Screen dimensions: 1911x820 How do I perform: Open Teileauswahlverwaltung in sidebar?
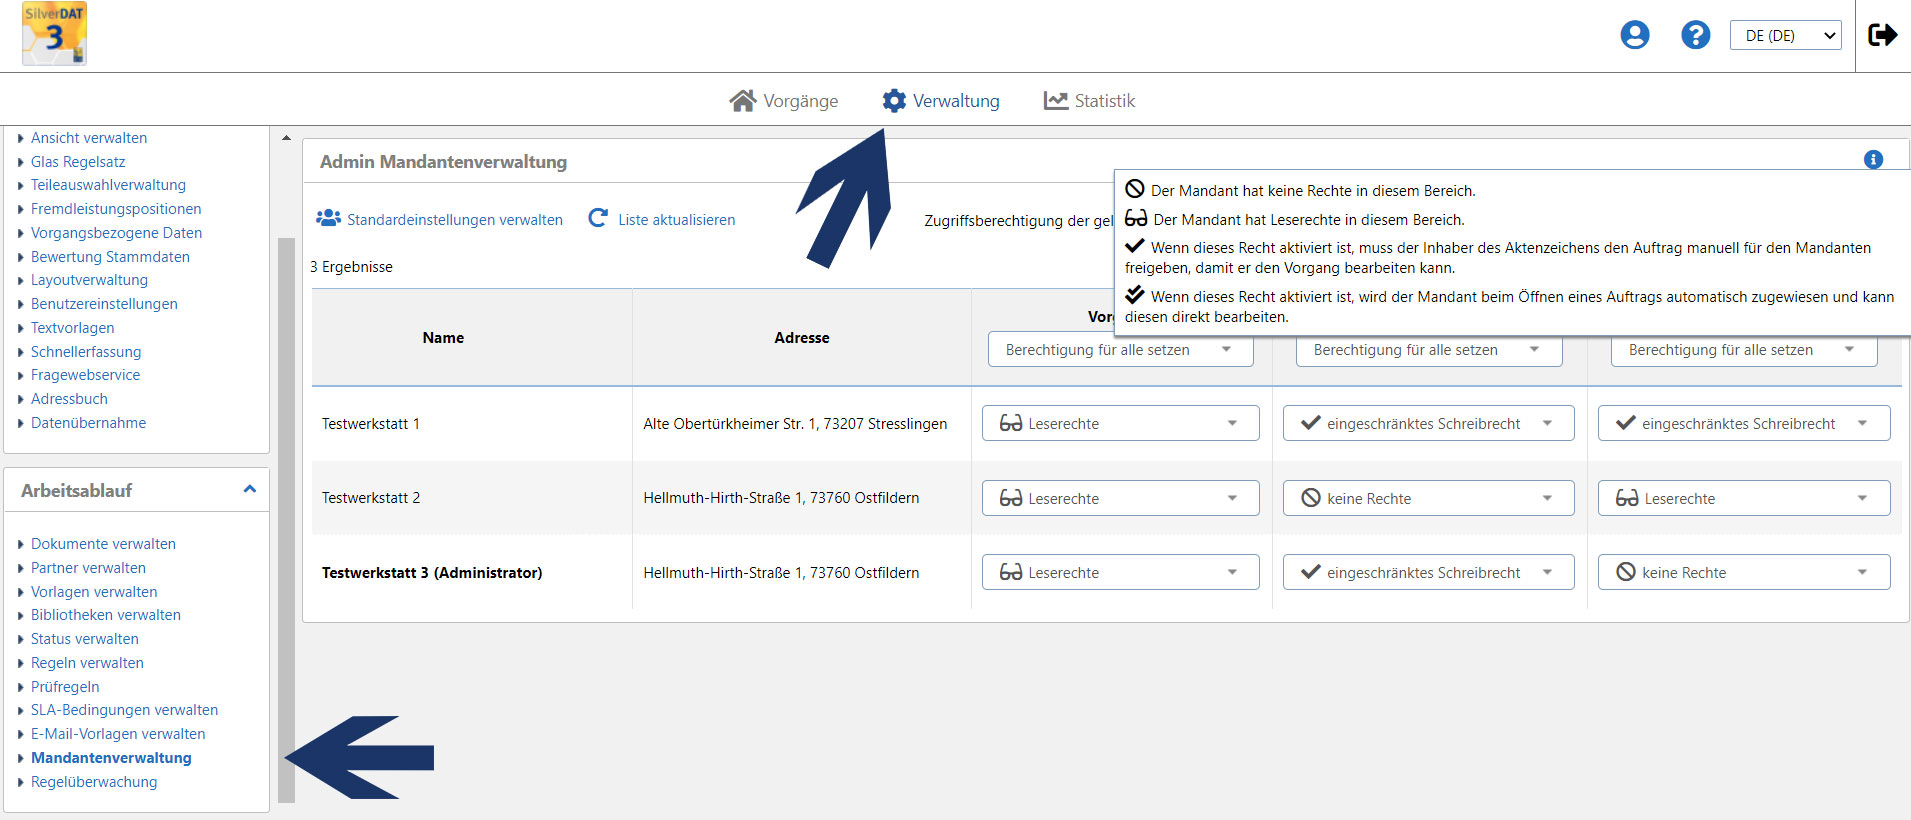pyautogui.click(x=108, y=185)
